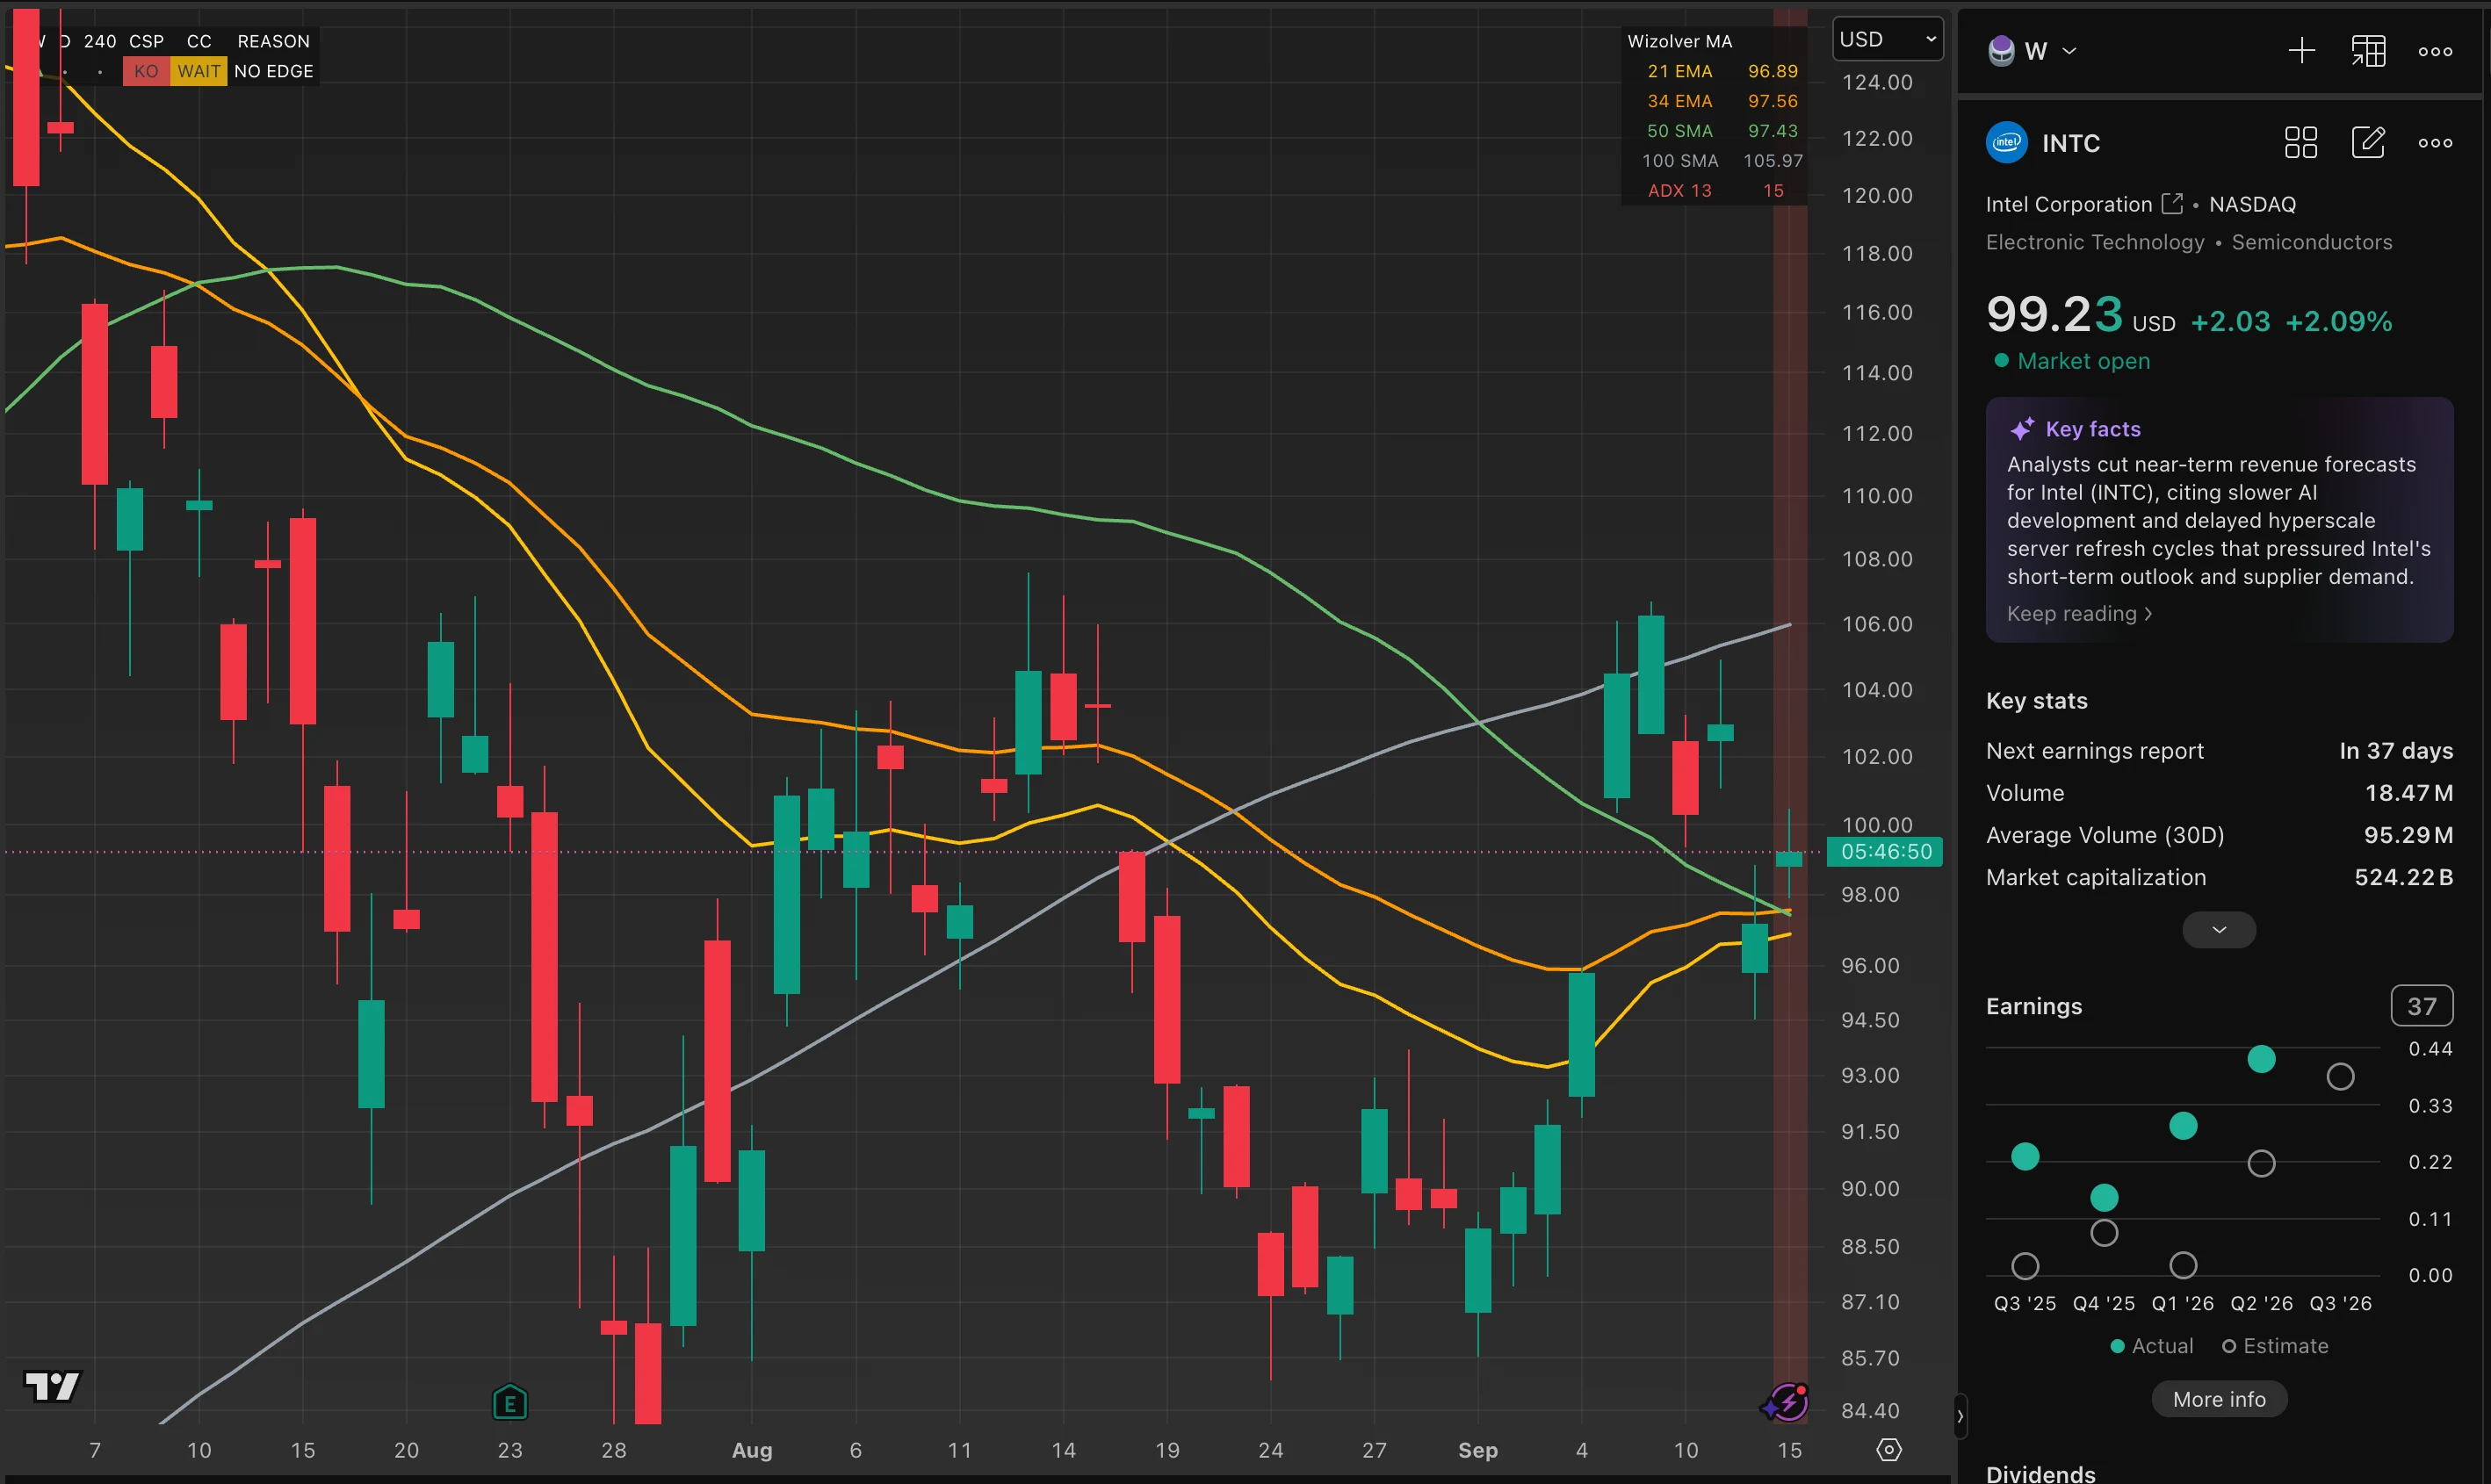This screenshot has height=1484, width=2491.
Task: Collapse the right side panel arrow
Action: [1960, 1416]
